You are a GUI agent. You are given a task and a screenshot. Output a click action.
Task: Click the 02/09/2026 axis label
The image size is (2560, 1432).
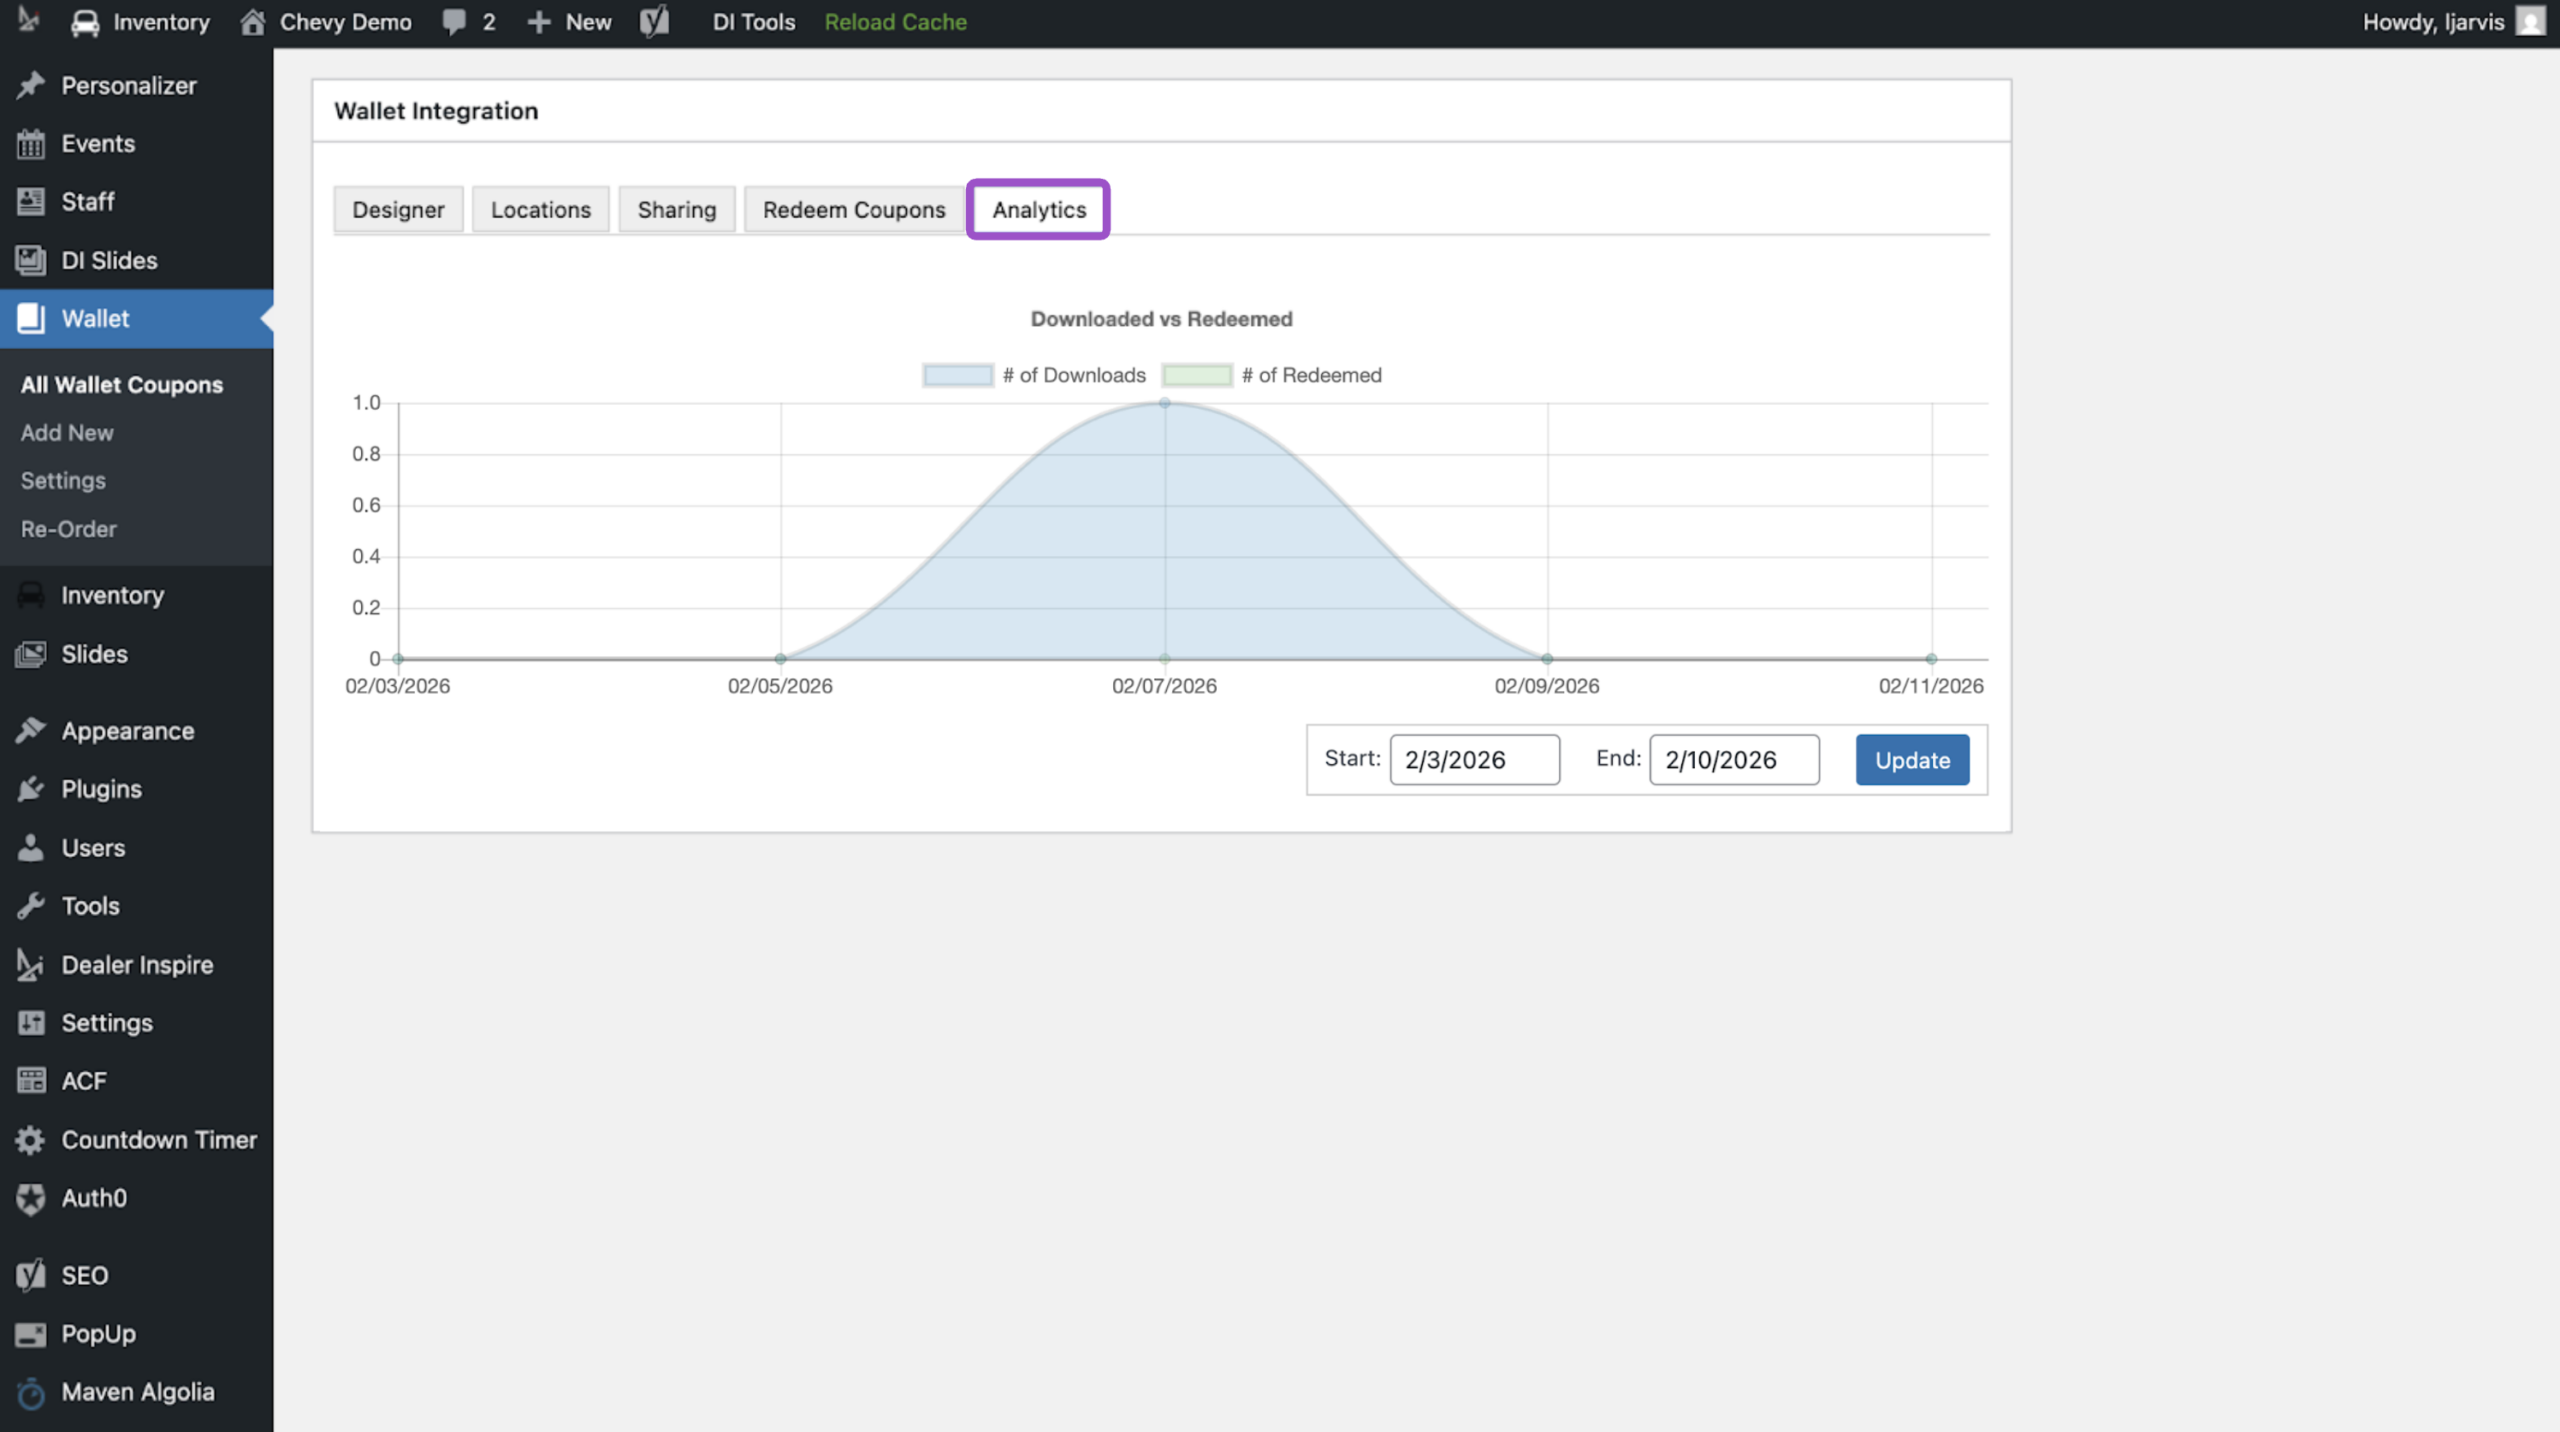pyautogui.click(x=1546, y=686)
